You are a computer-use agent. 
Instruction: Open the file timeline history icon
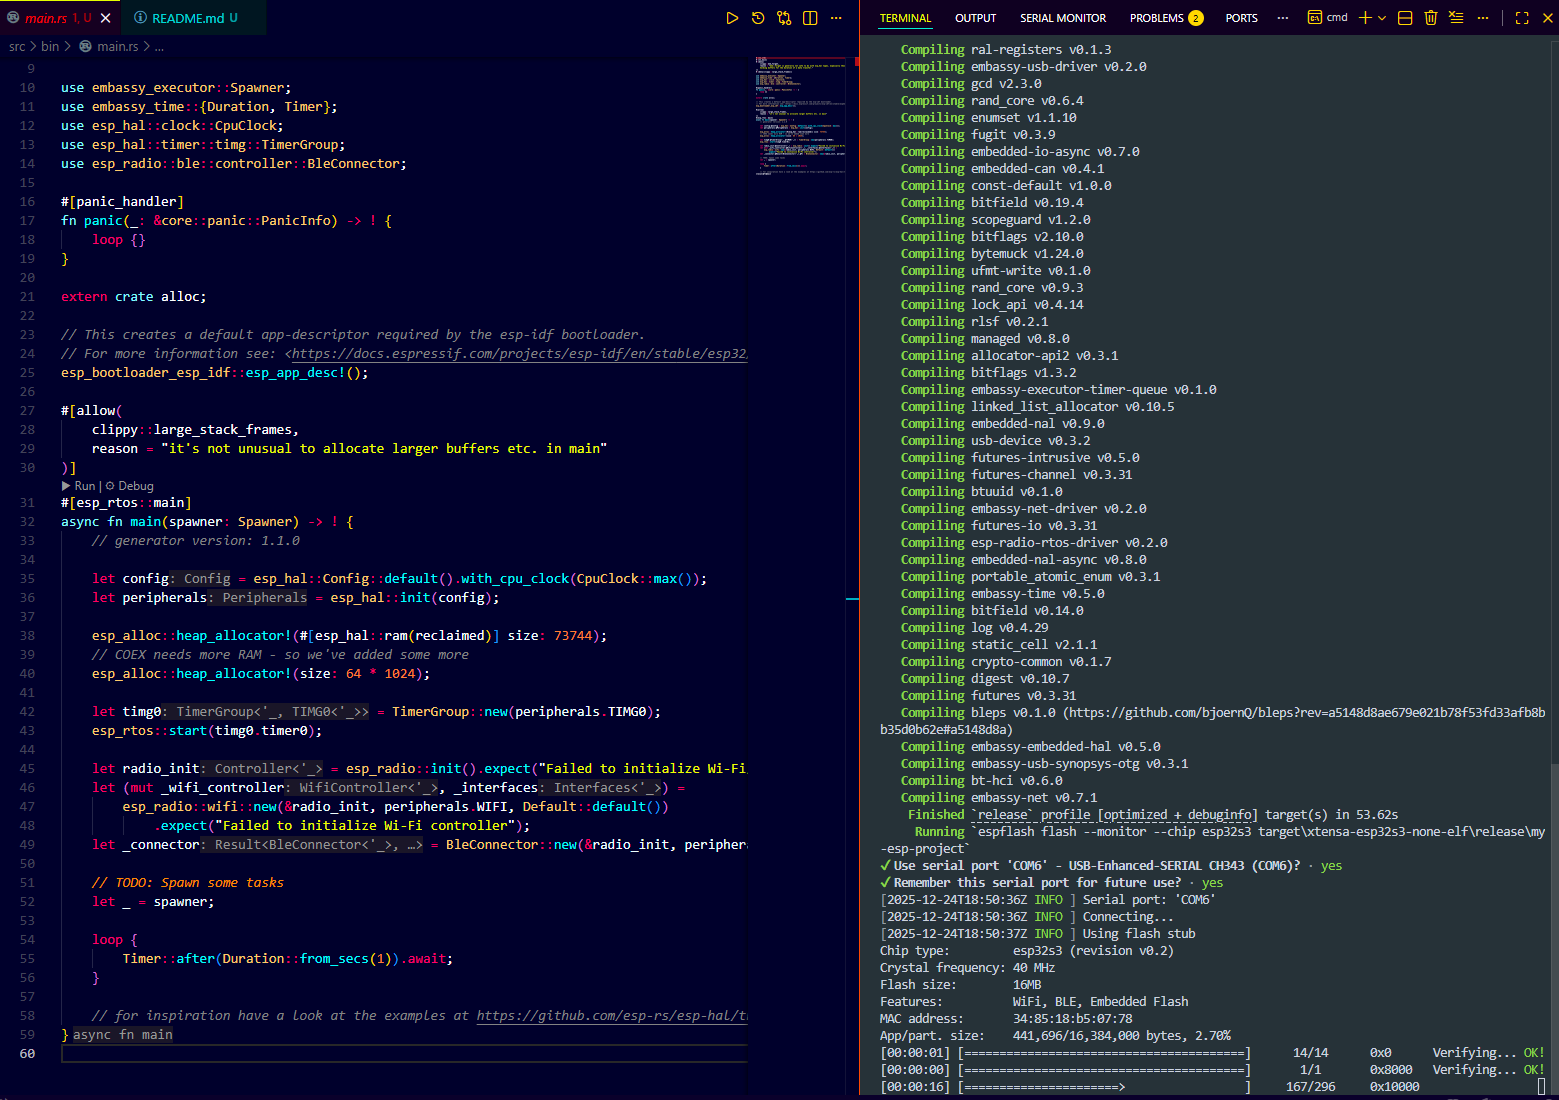(x=758, y=18)
